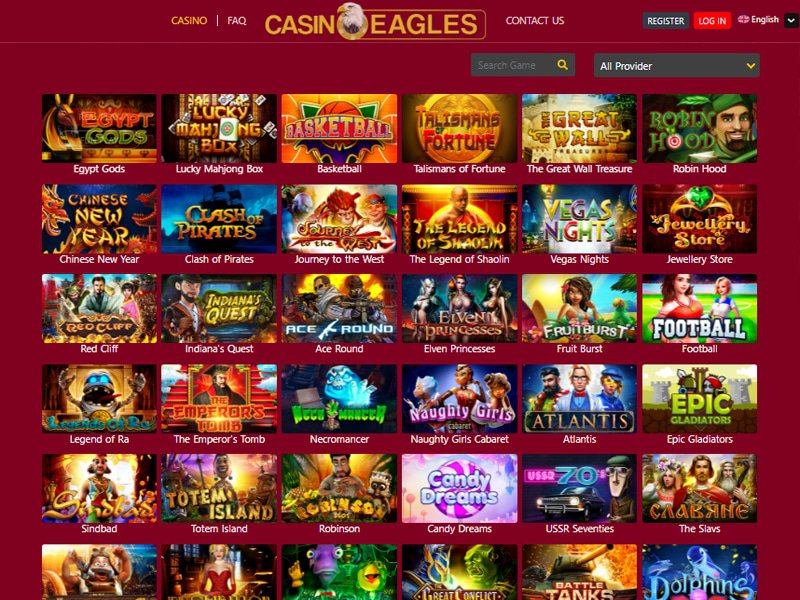Select the Epic Gladiators game
The width and height of the screenshot is (800, 600).
tap(699, 398)
